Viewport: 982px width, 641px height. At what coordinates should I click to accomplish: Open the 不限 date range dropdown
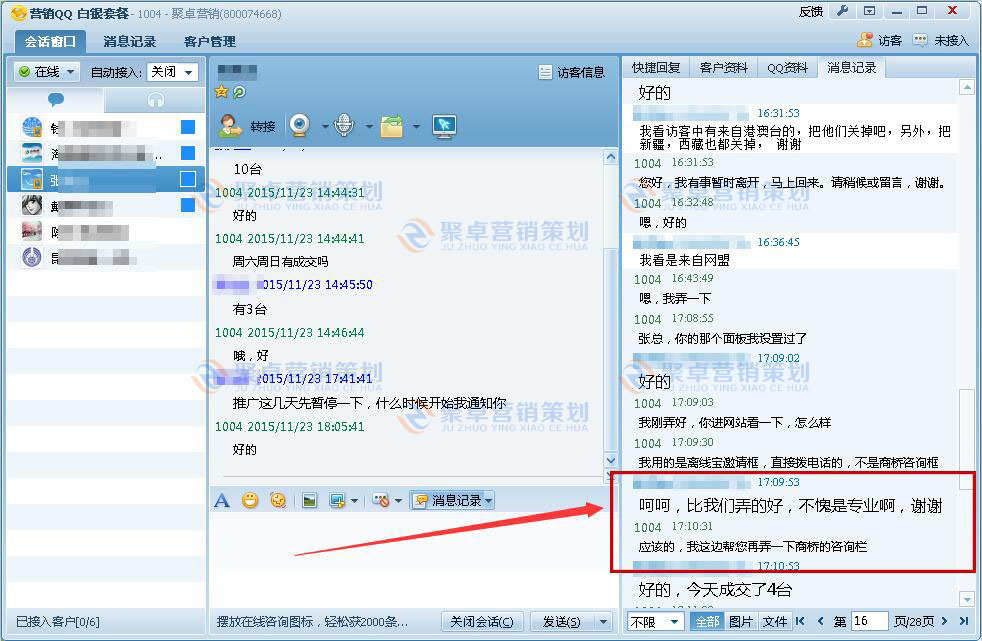[655, 621]
